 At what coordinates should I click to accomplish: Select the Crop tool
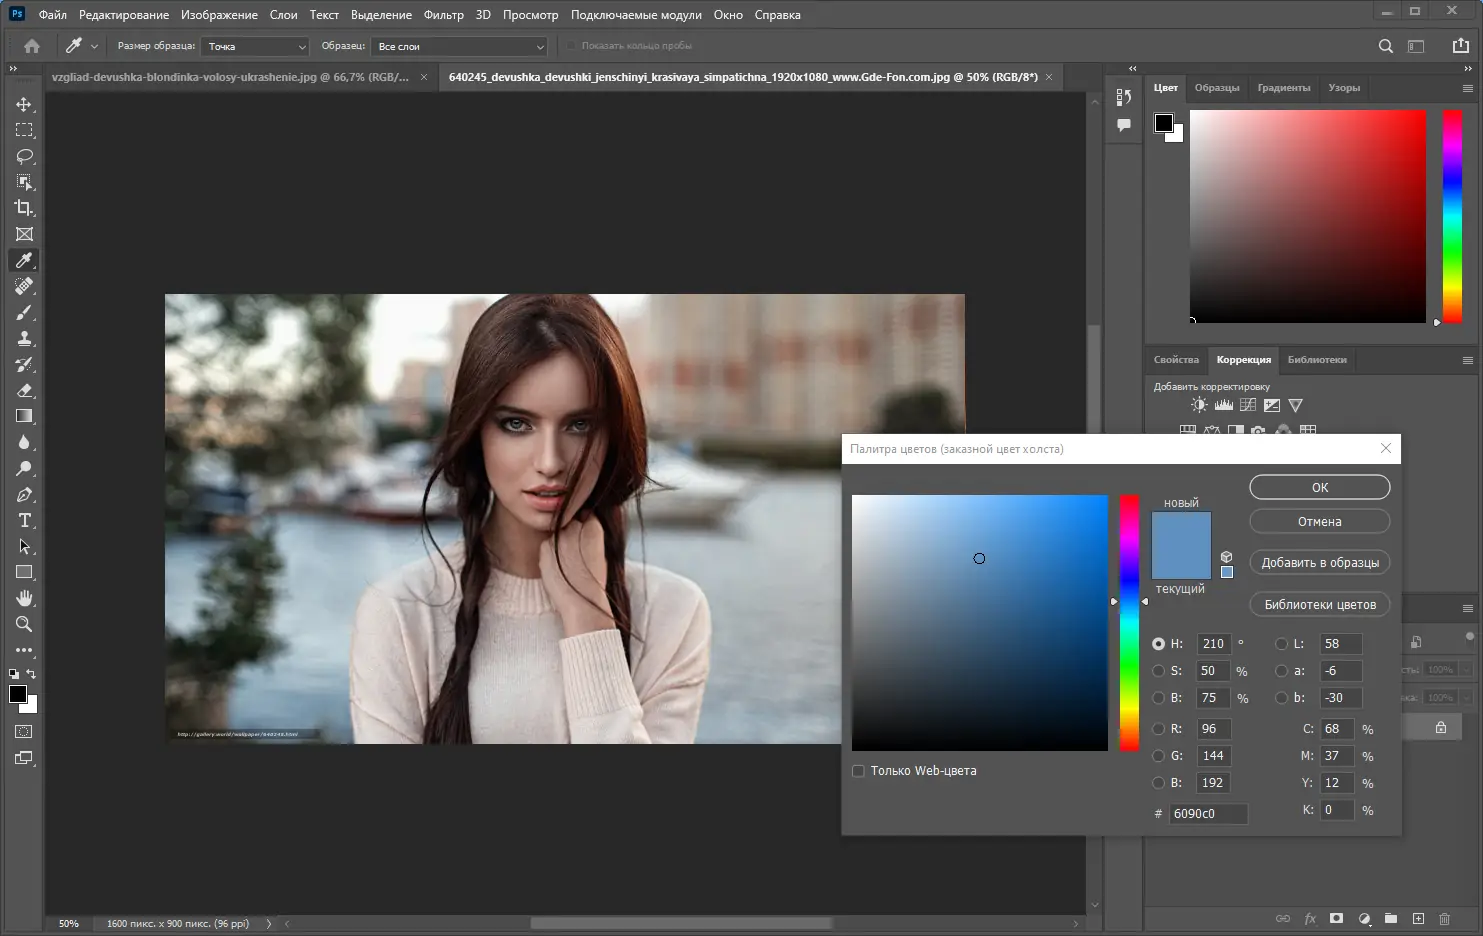(24, 208)
